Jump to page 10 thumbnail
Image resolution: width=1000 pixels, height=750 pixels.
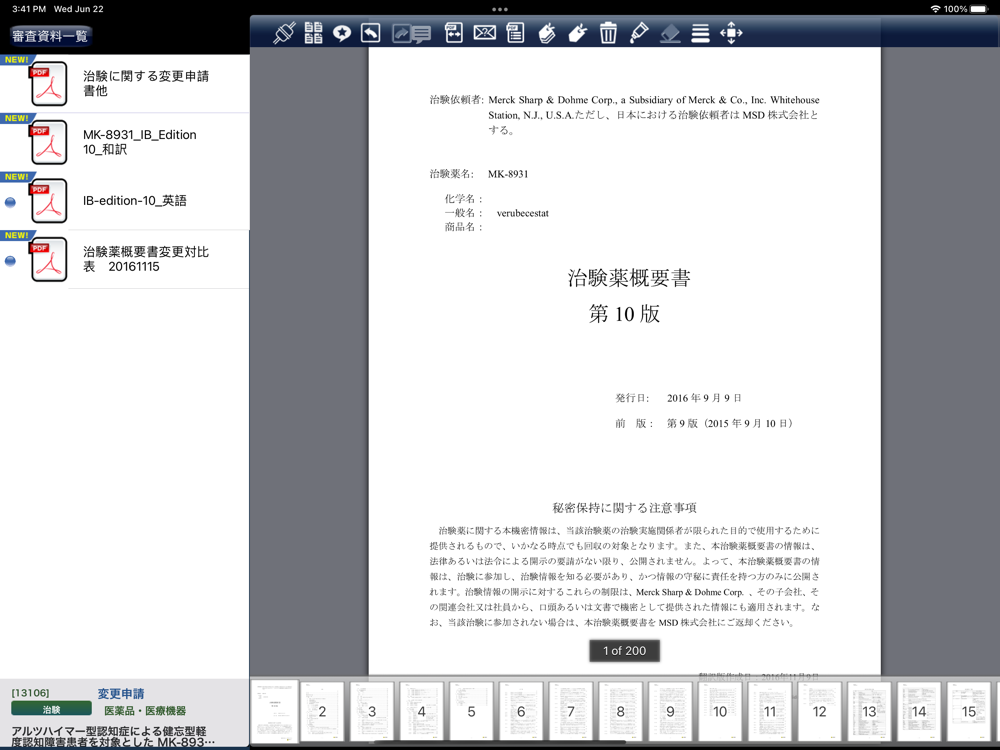(x=720, y=711)
